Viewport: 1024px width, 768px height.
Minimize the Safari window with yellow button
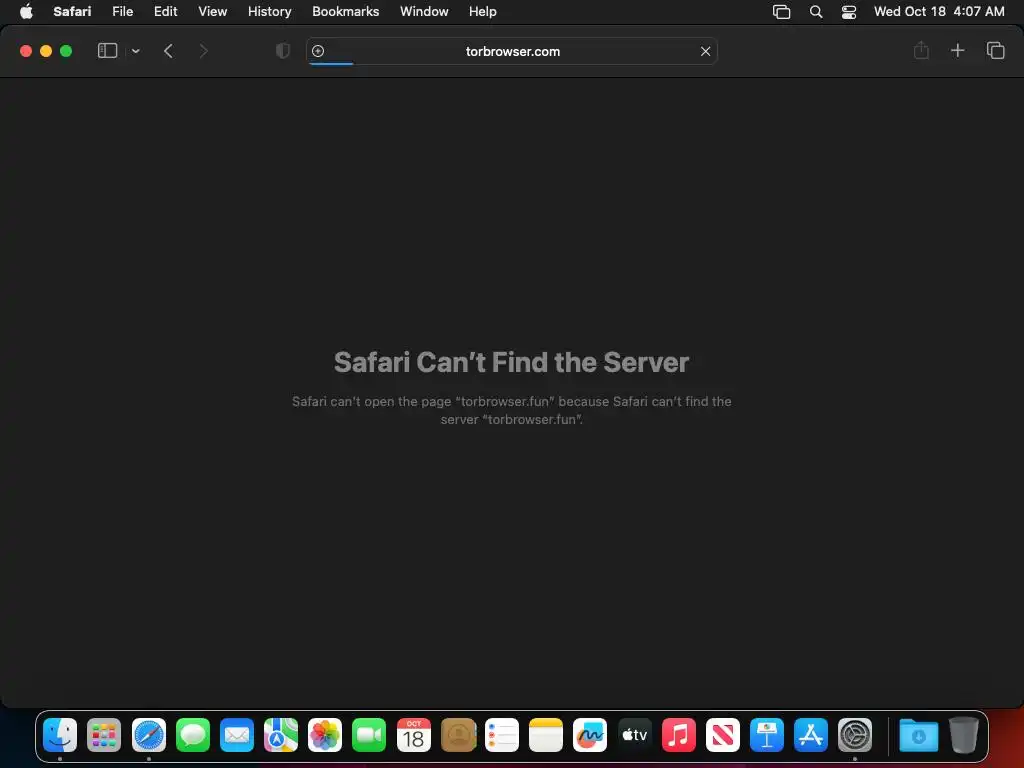46,51
